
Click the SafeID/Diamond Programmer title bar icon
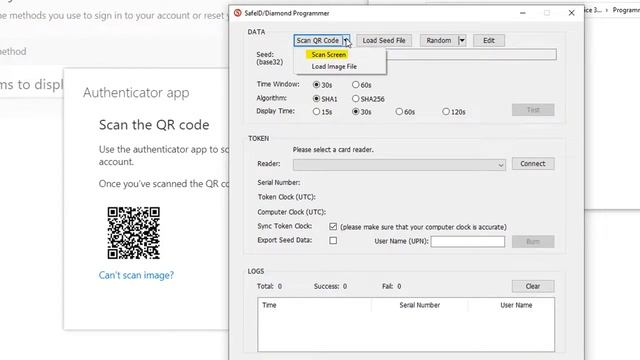point(238,13)
